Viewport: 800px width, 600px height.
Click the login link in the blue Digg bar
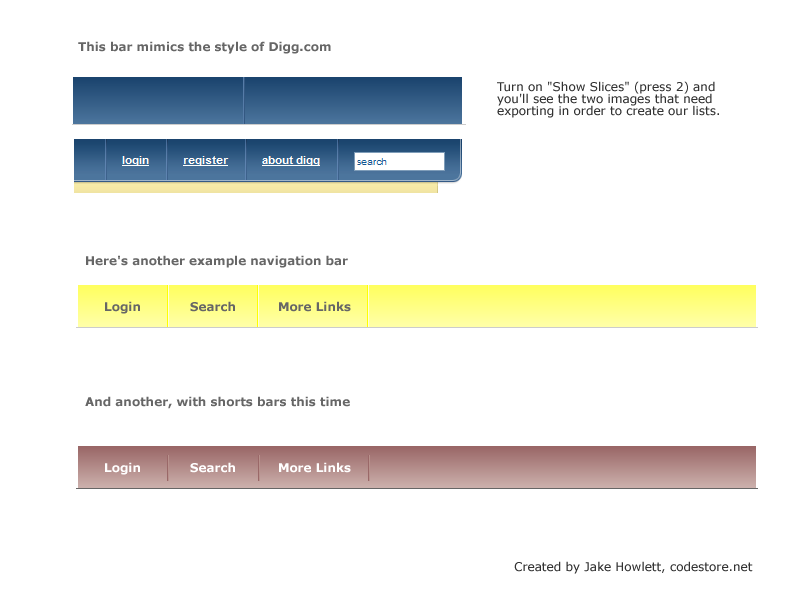coord(135,160)
